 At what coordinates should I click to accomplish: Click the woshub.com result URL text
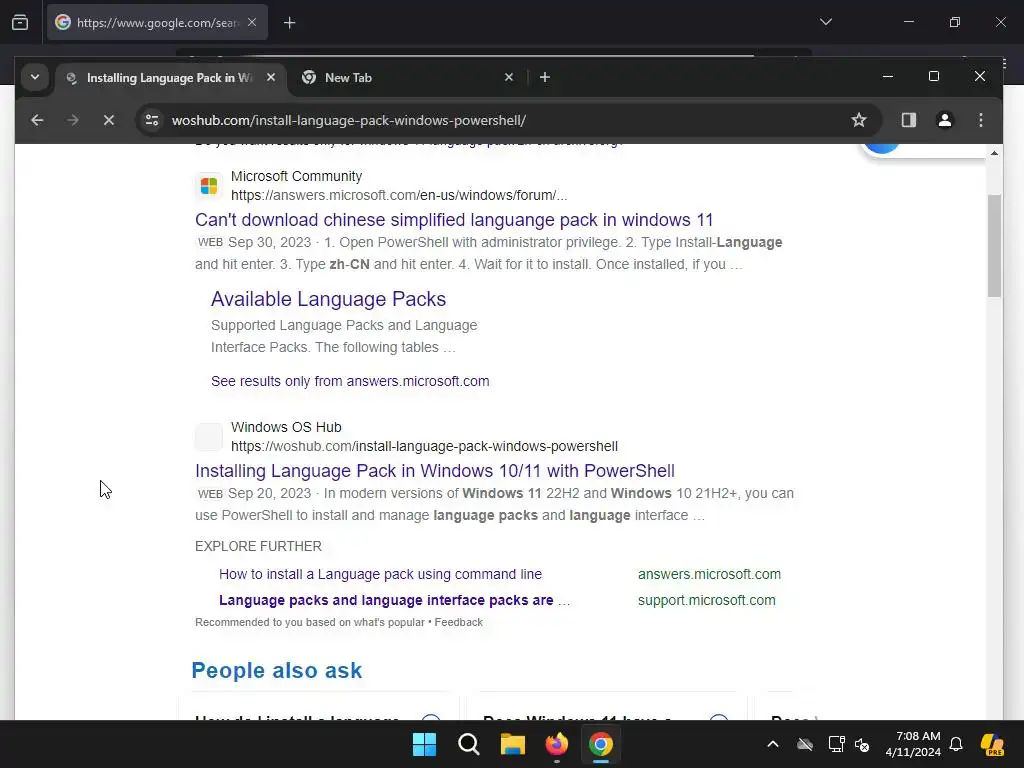click(x=424, y=446)
